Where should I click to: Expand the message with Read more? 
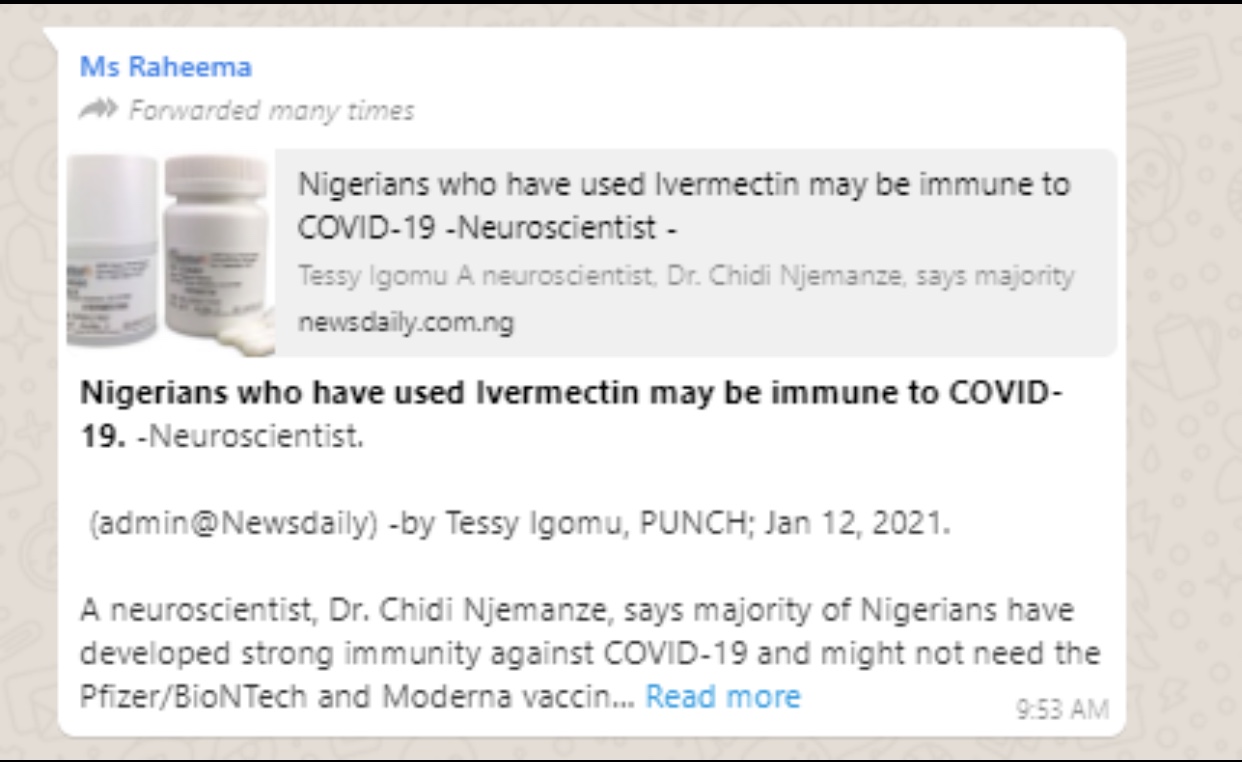pyautogui.click(x=722, y=696)
